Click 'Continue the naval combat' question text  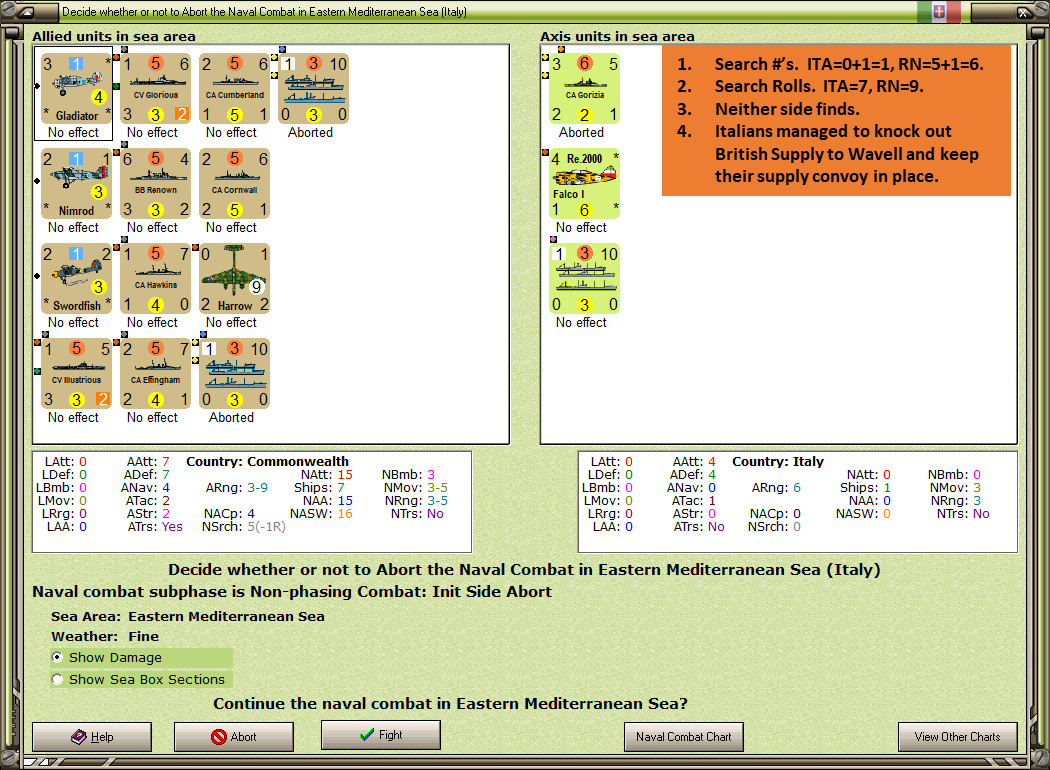pos(450,704)
